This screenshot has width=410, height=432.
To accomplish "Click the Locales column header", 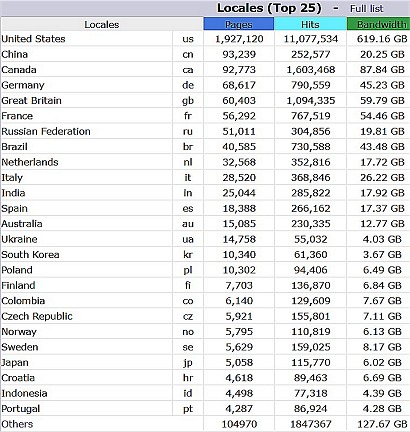I will pyautogui.click(x=102, y=24).
